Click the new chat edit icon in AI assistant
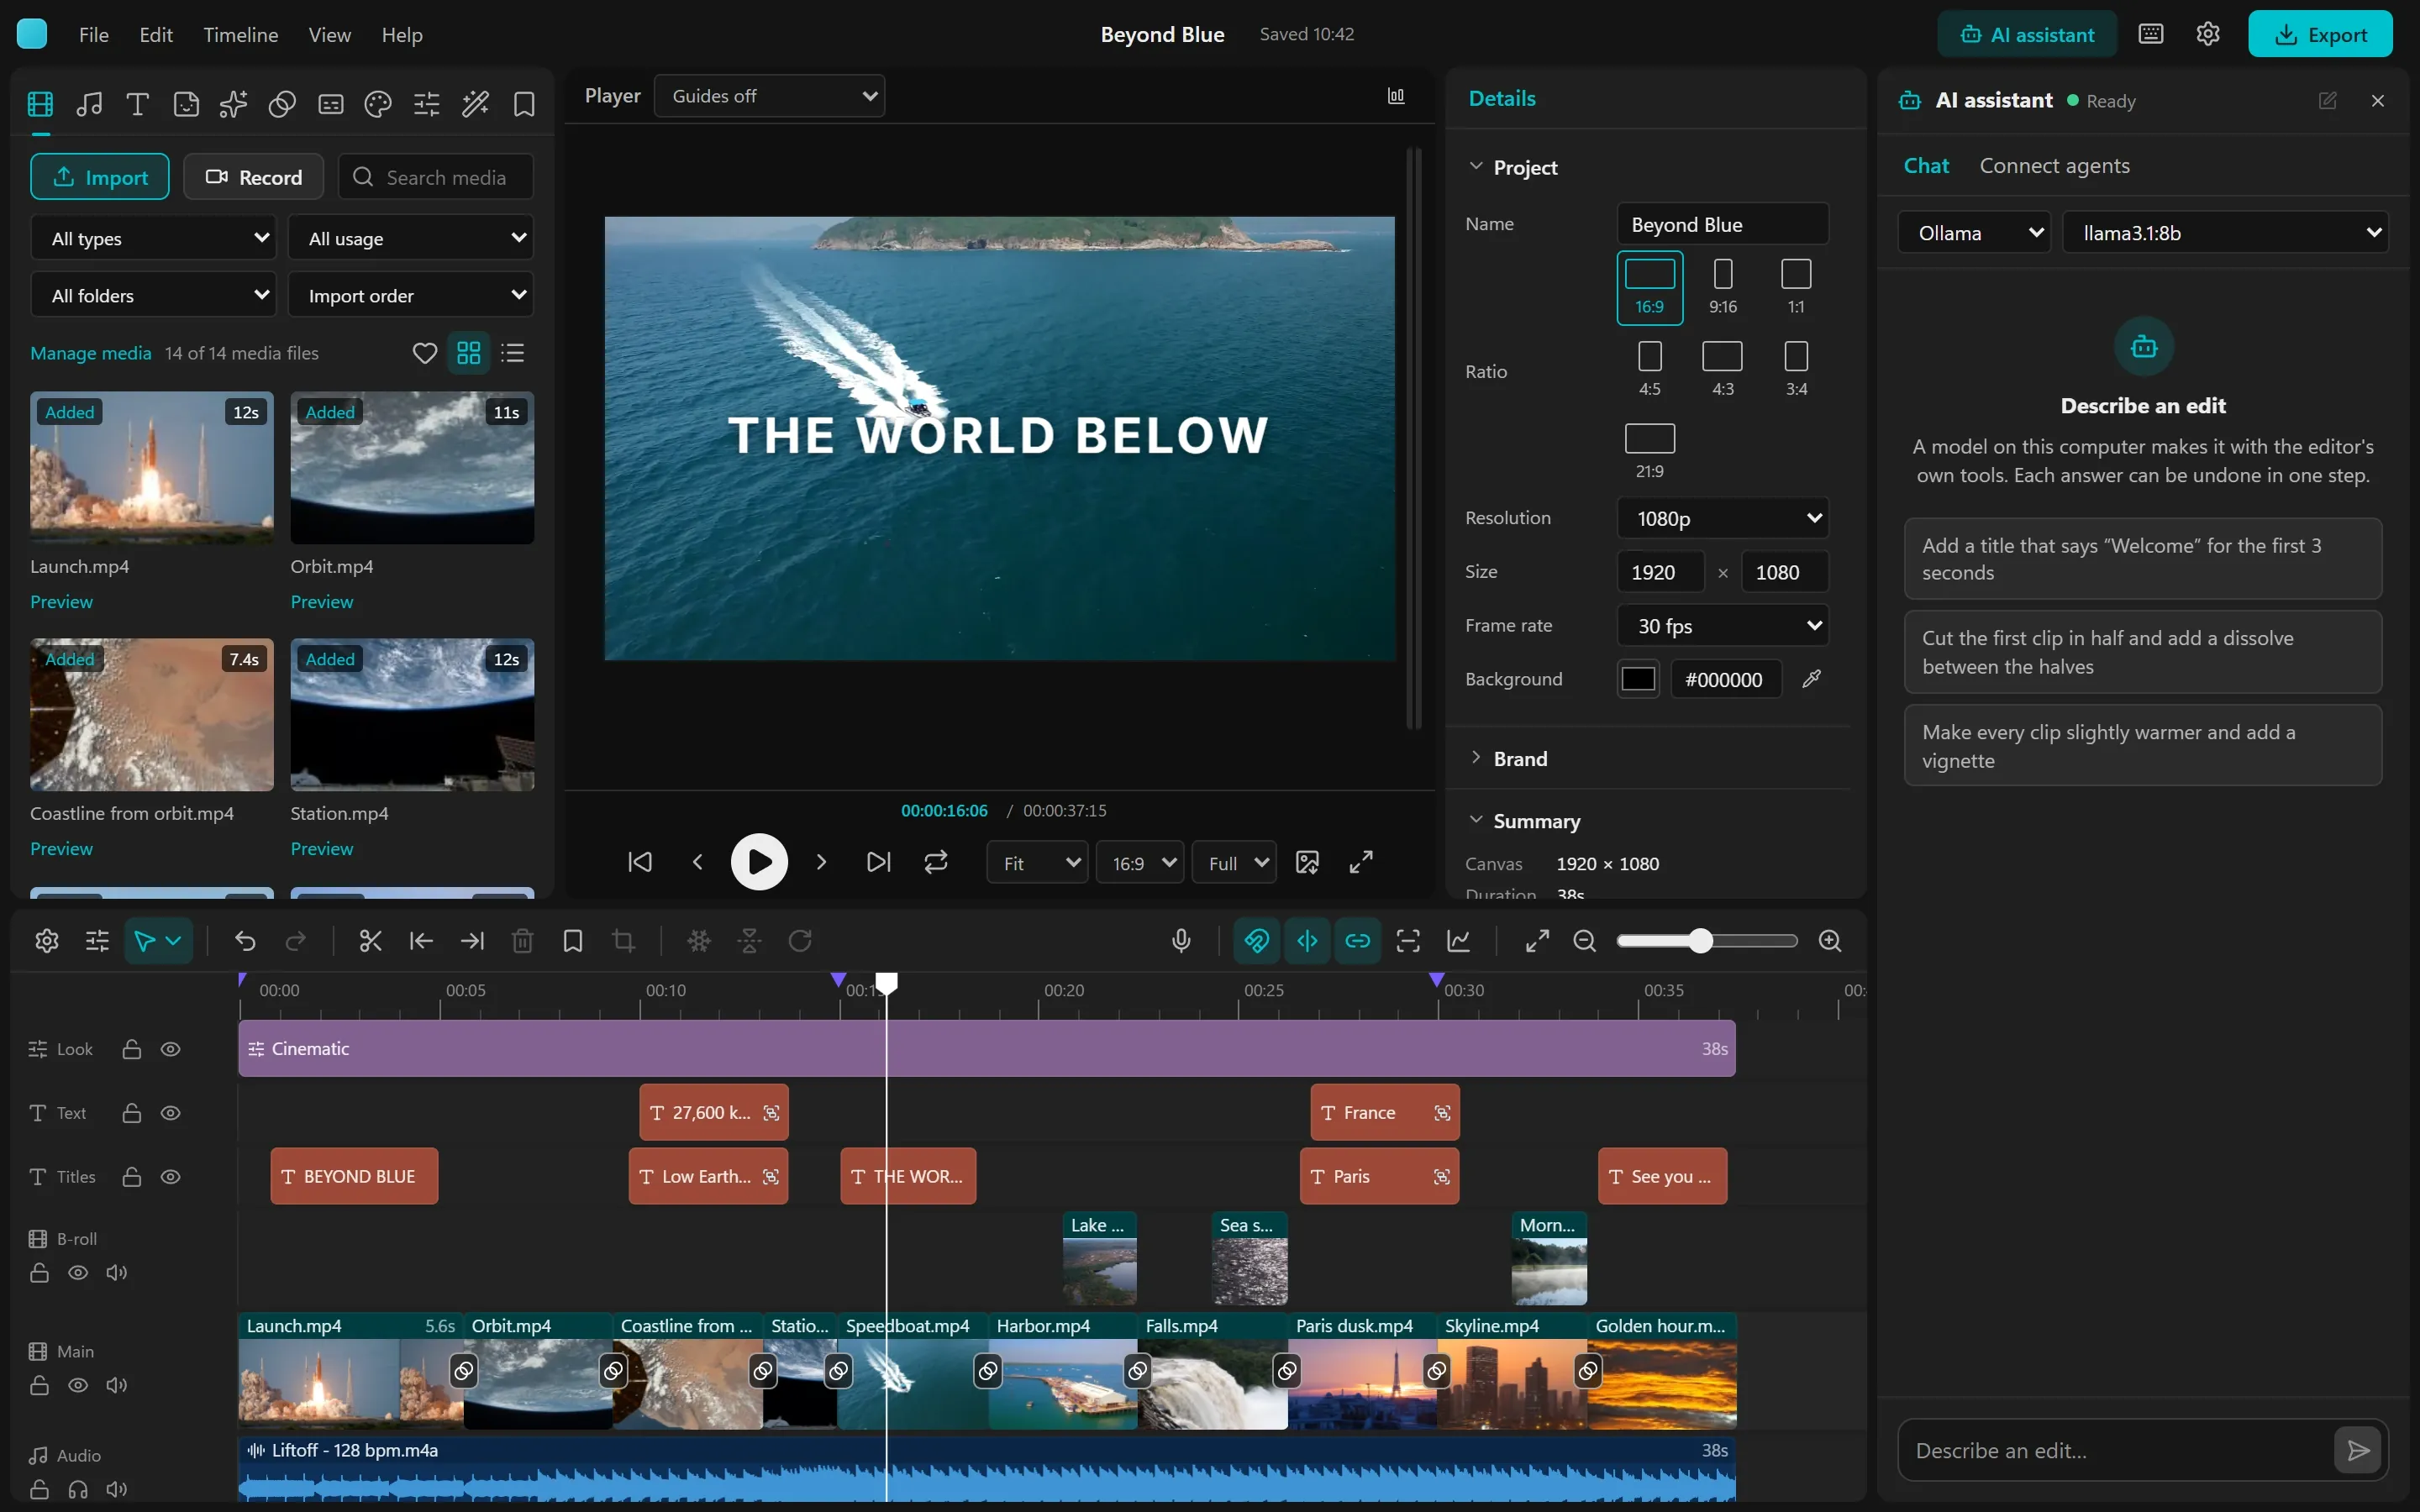The image size is (2420, 1512). pos(2328,101)
